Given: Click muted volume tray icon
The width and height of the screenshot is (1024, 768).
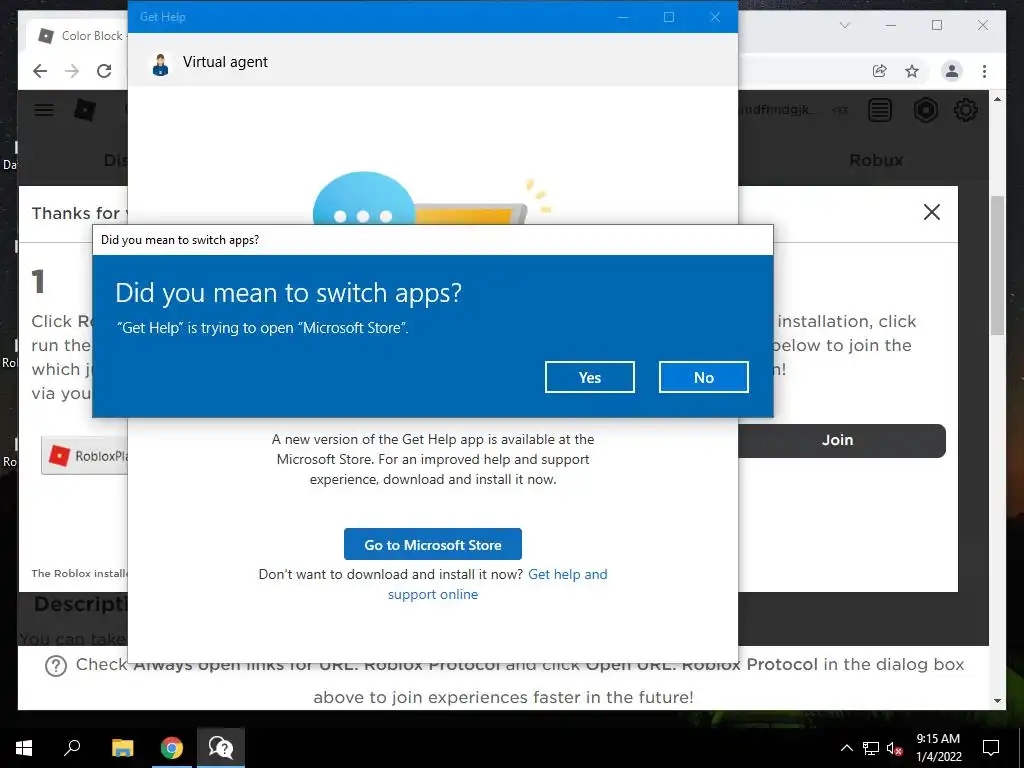Looking at the screenshot, I should tap(895, 748).
